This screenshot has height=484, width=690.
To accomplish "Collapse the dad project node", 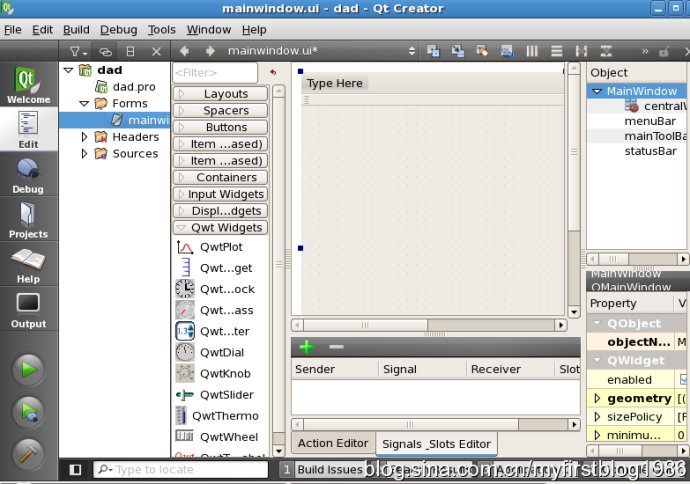I will click(x=68, y=70).
